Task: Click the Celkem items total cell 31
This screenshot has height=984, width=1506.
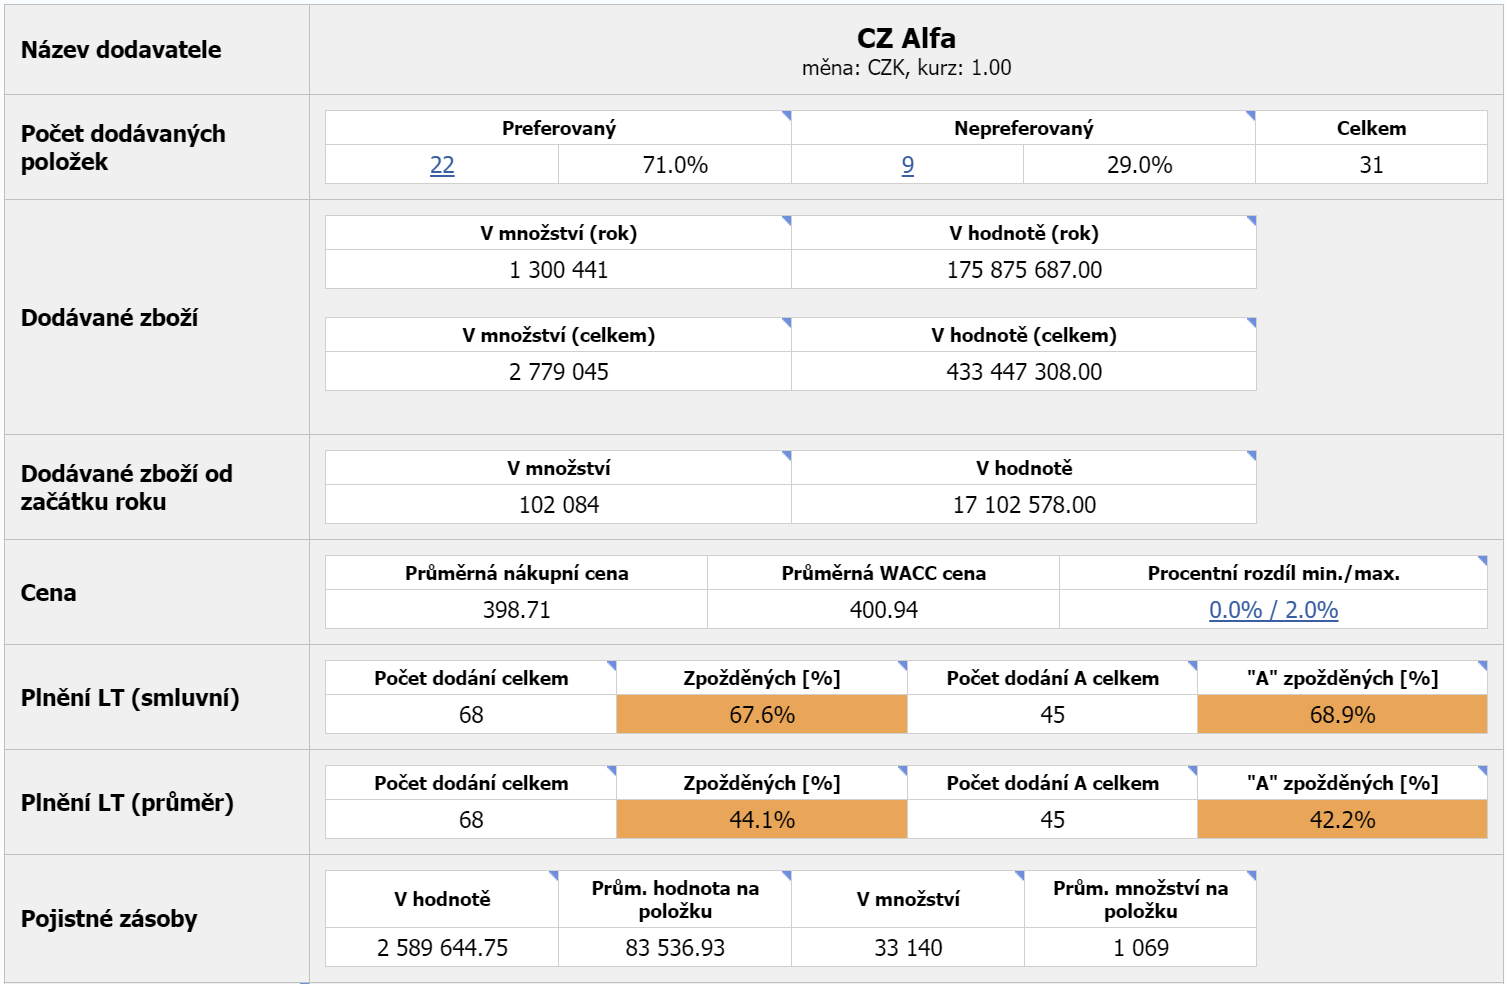Action: 1371,165
